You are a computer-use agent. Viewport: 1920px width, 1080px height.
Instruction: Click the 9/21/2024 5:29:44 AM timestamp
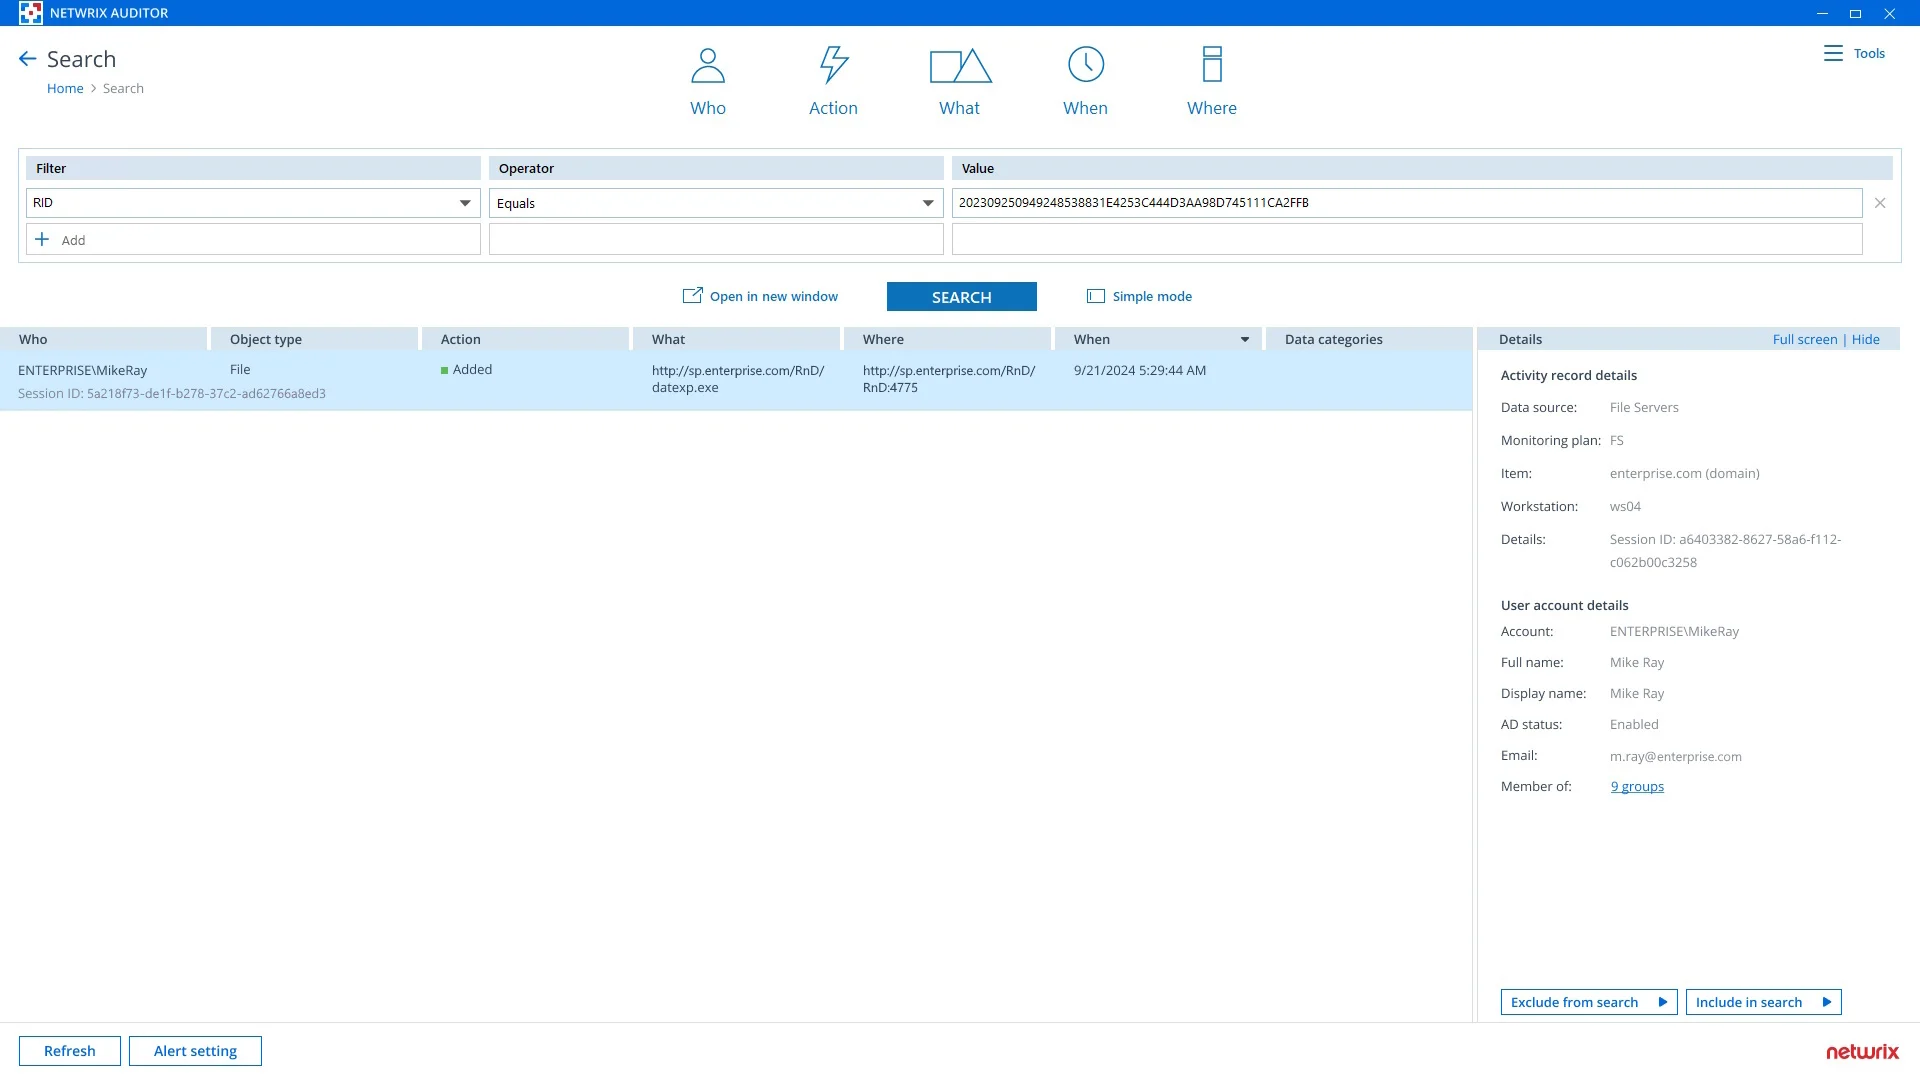coord(1140,370)
